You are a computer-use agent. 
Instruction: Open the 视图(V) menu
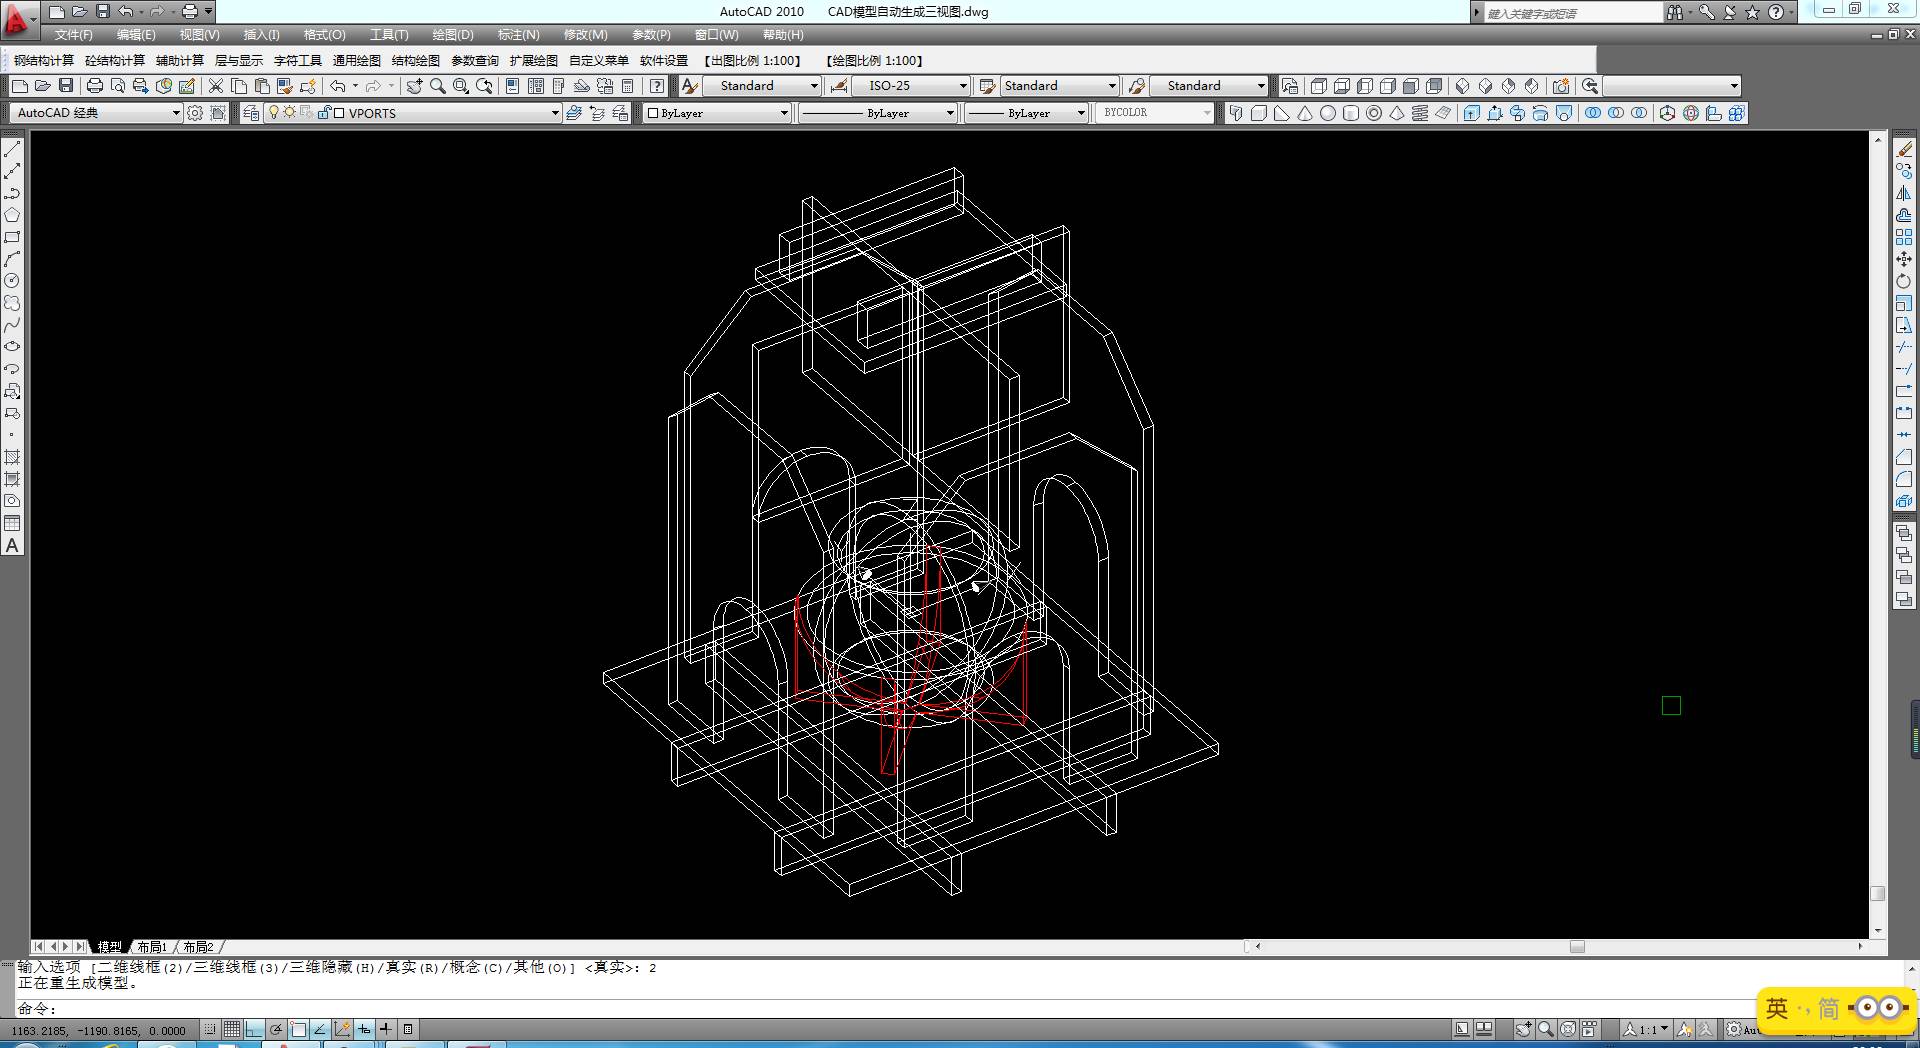tap(199, 35)
